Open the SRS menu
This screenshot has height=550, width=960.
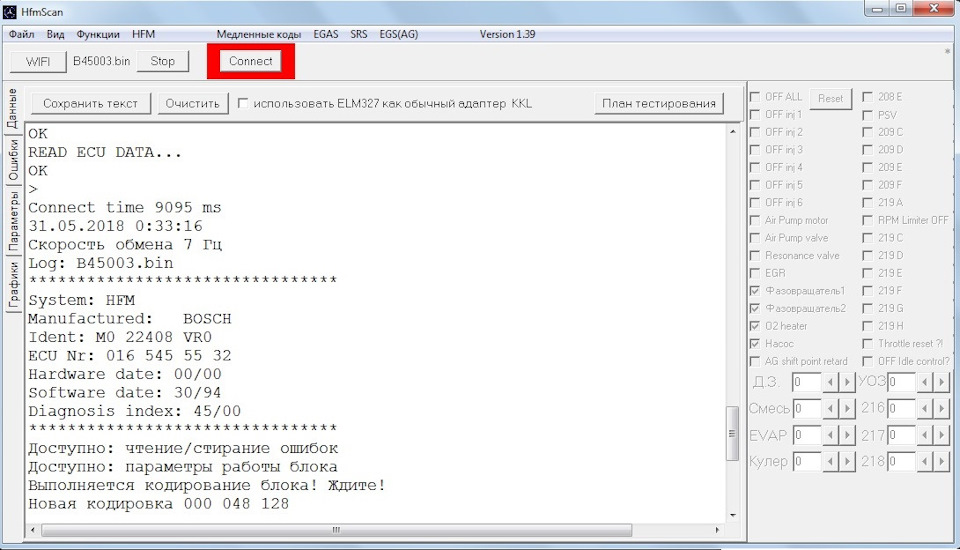point(359,34)
